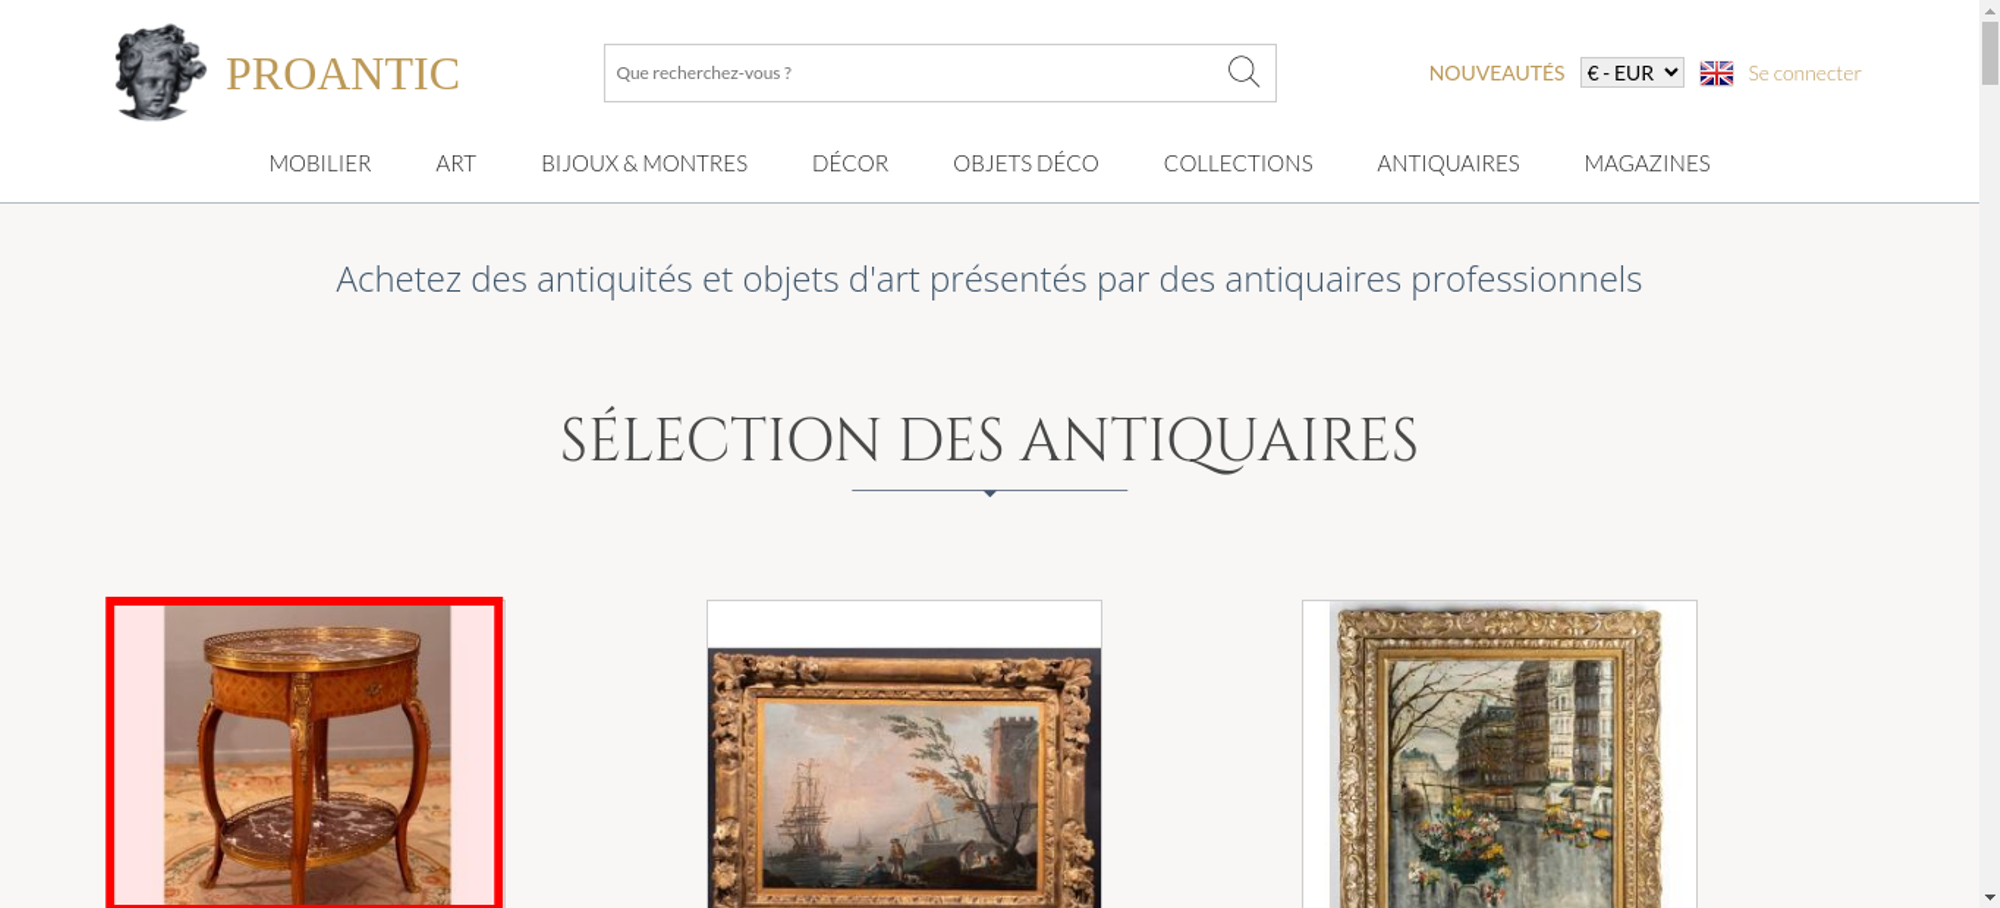Click the PROANTIC brand name text

click(342, 74)
